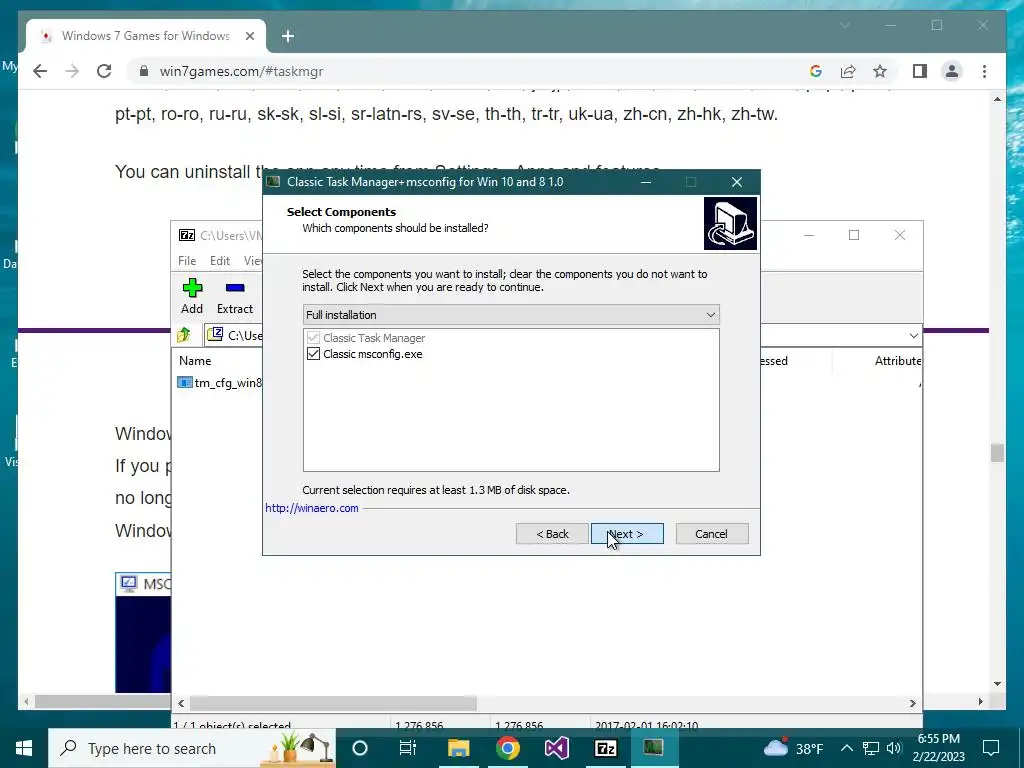Click the share page icon
This screenshot has width=1024, height=768.
point(848,71)
